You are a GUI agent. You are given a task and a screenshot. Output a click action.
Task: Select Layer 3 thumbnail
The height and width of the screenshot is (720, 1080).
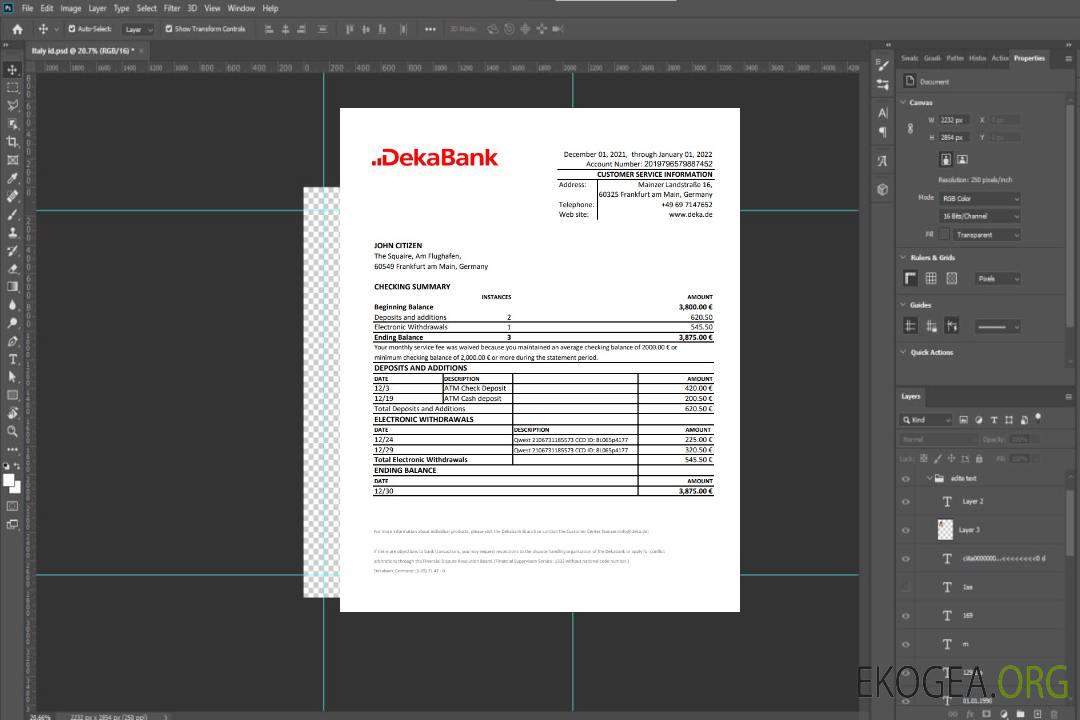(x=946, y=530)
